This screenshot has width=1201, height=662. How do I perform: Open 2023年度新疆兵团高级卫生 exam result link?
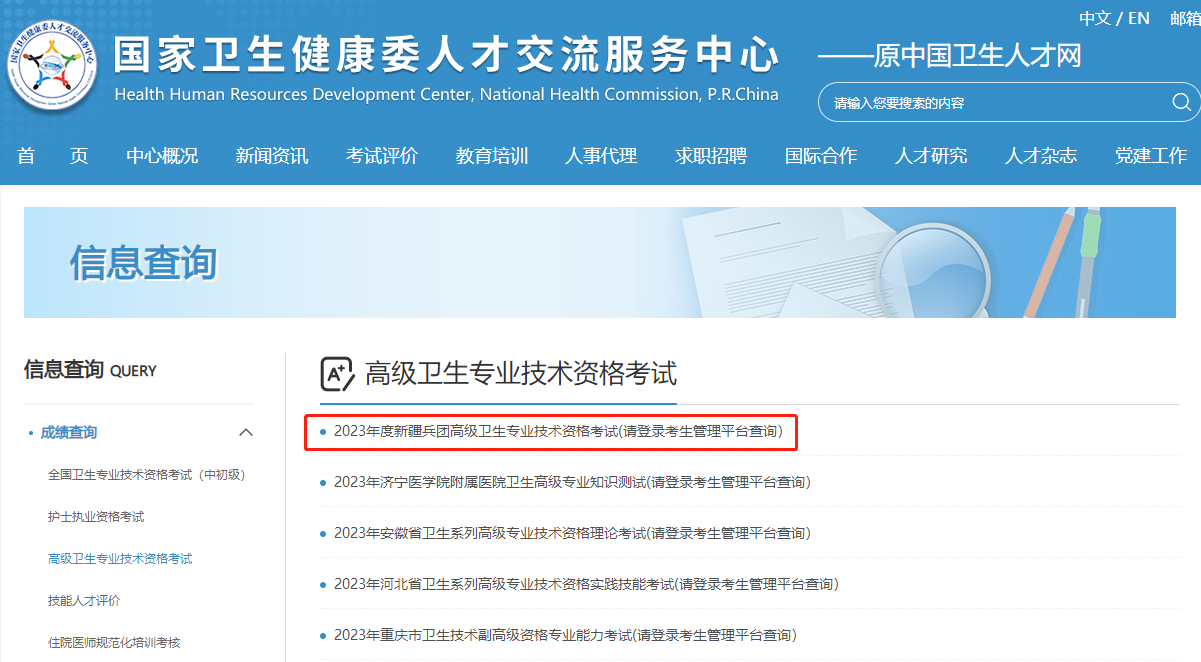[557, 432]
